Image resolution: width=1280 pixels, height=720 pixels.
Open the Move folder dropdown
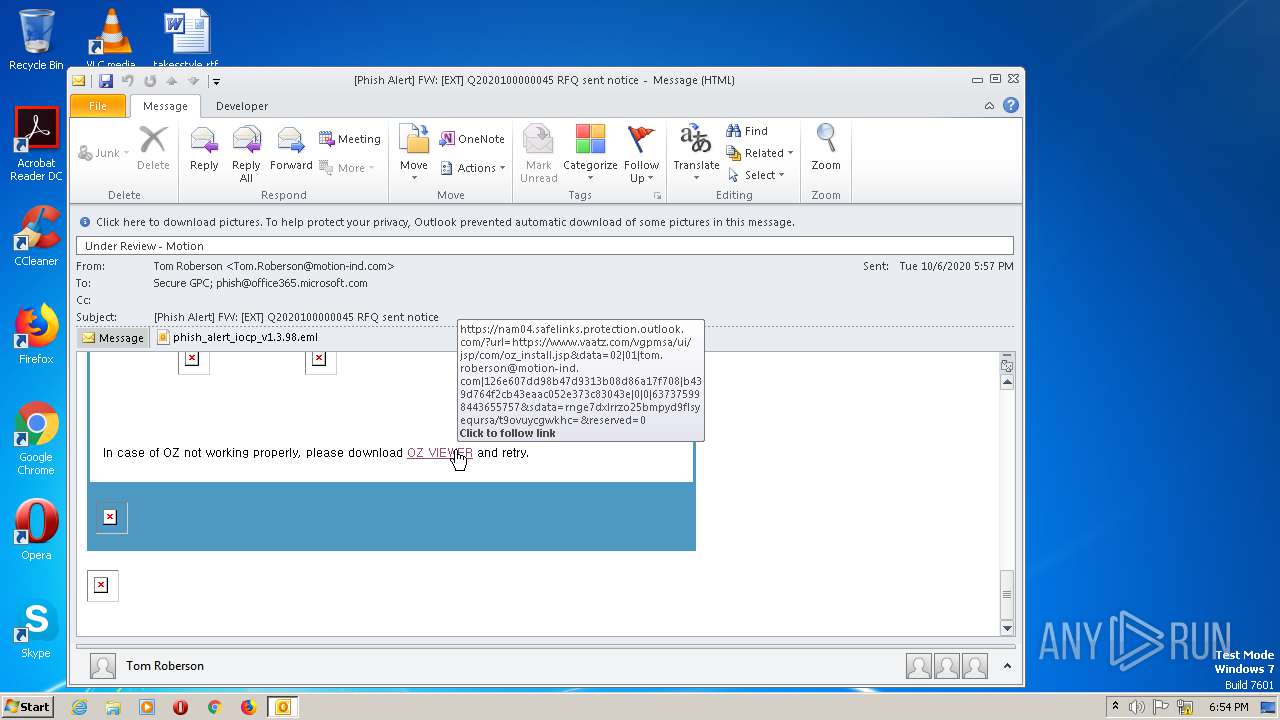[414, 154]
